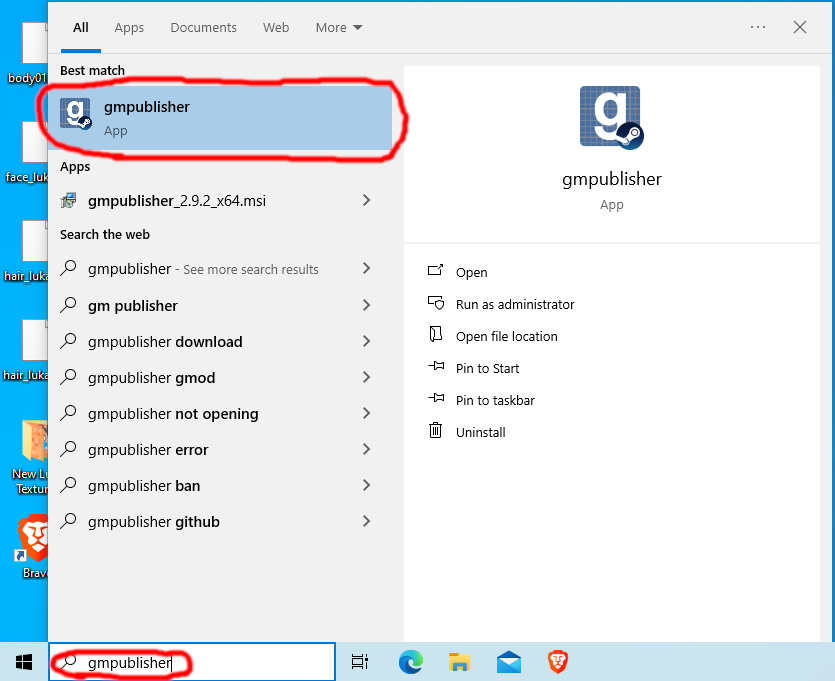
Task: Click the Pin to taskbar pin icon
Action: (436, 399)
